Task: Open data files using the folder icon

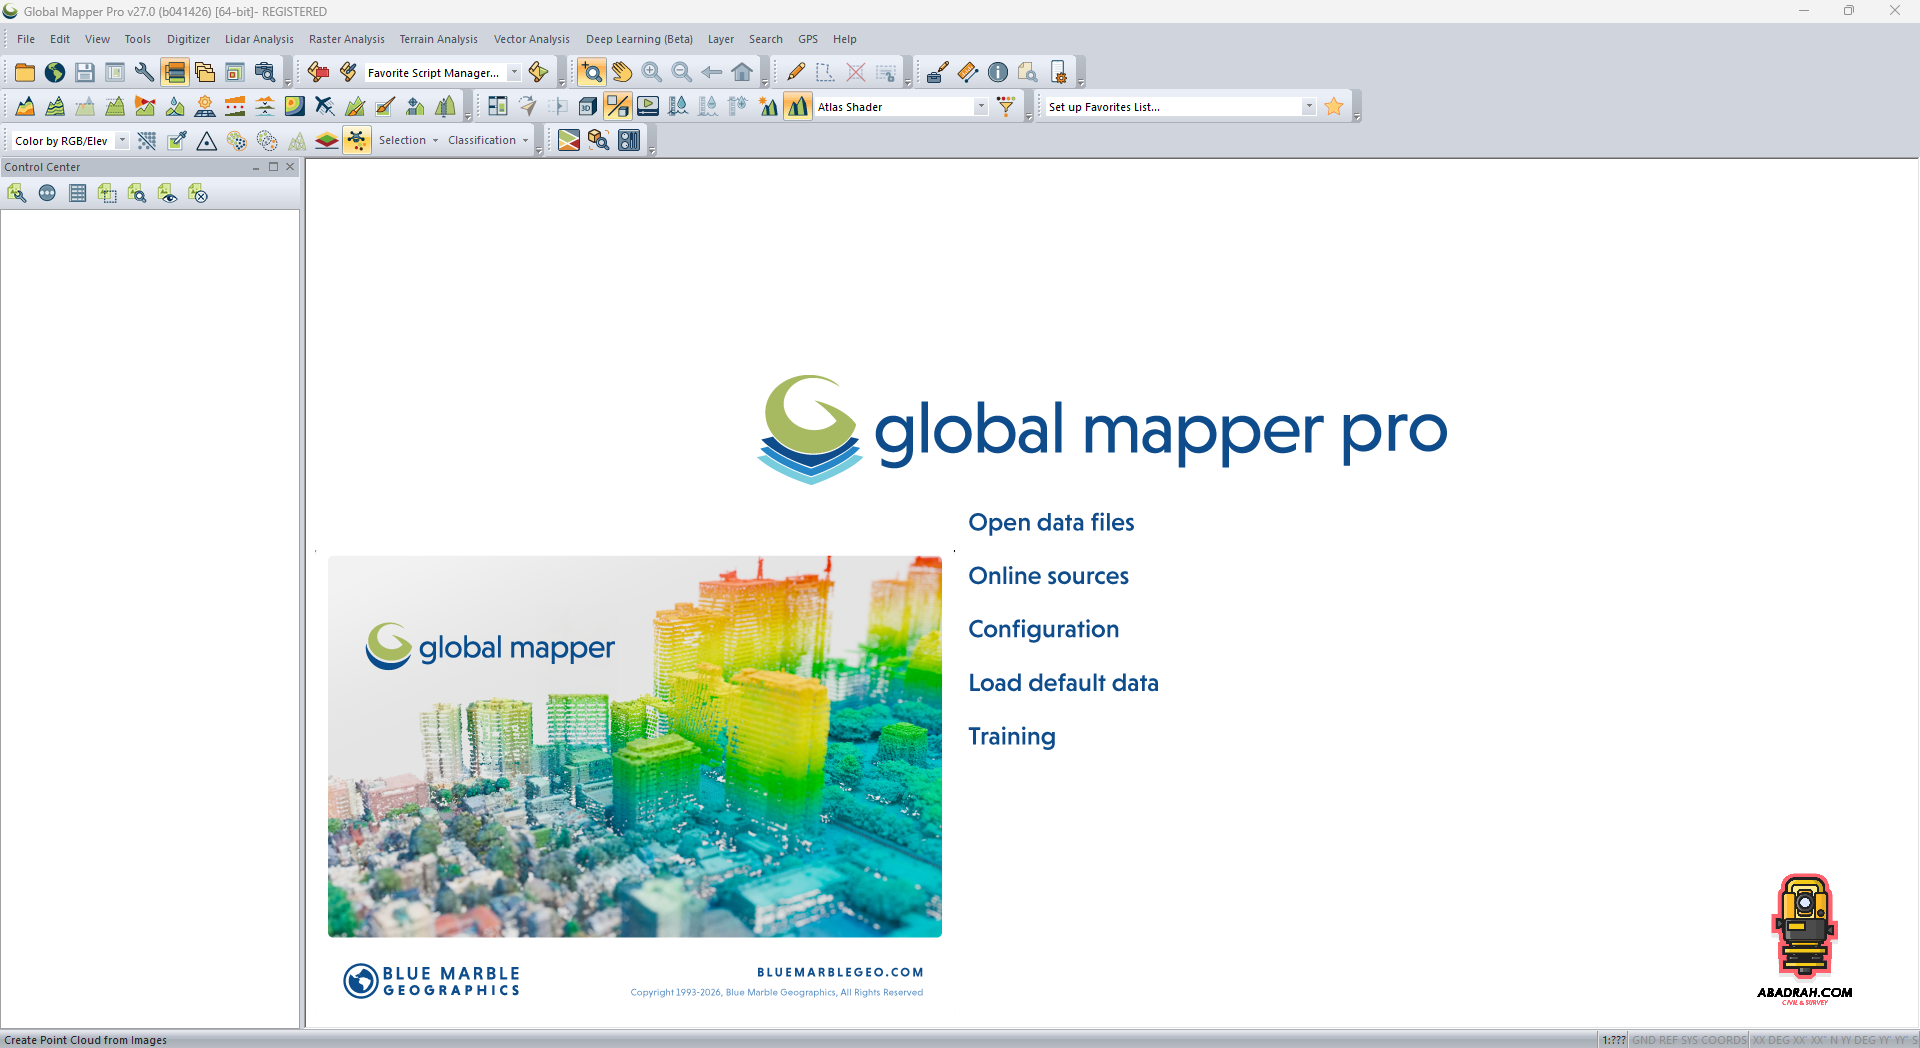Action: 25,72
